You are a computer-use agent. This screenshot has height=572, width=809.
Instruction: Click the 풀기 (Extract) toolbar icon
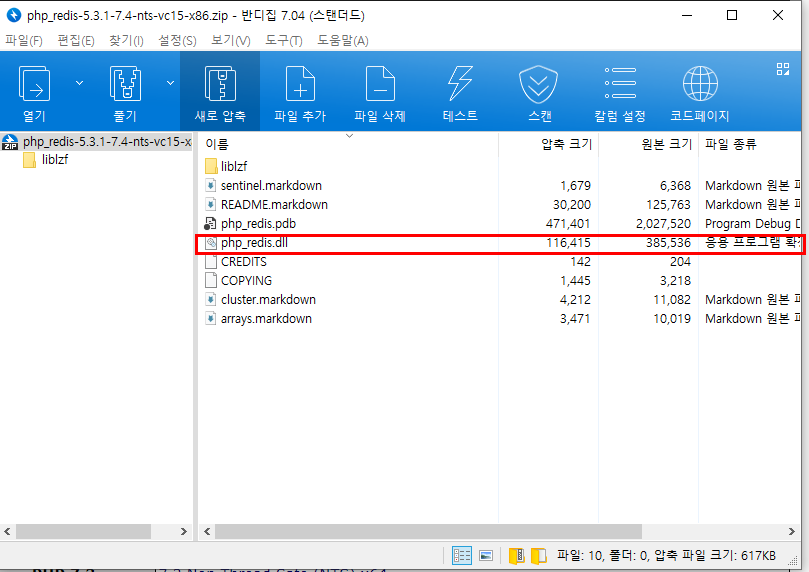coord(125,84)
